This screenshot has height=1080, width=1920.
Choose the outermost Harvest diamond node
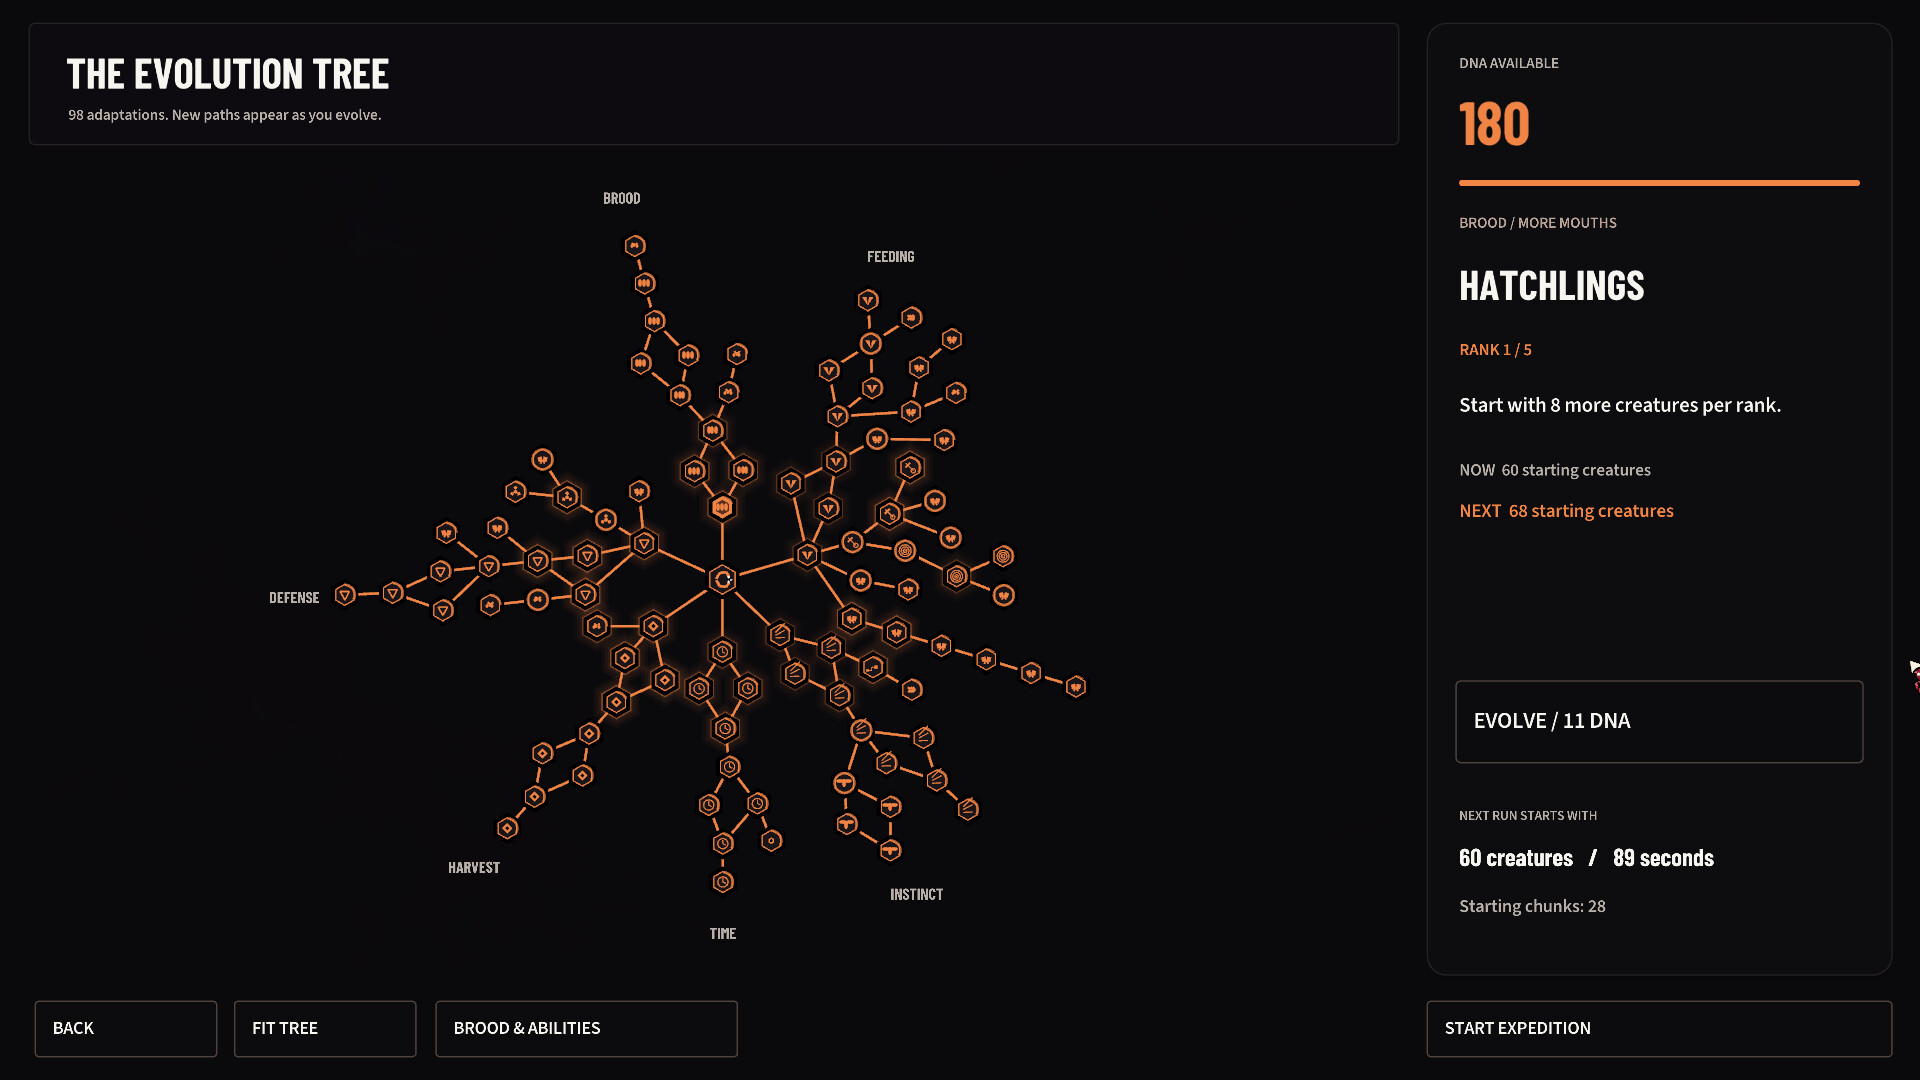click(x=508, y=828)
